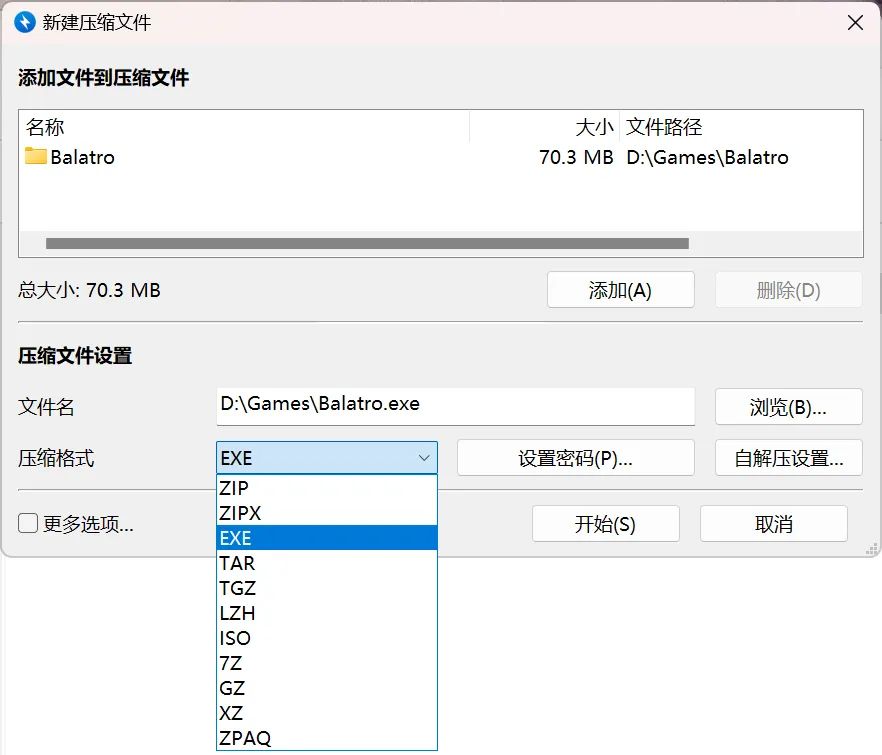Image resolution: width=882 pixels, height=755 pixels.
Task: Start compression with 开始(S) button
Action: [x=605, y=524]
